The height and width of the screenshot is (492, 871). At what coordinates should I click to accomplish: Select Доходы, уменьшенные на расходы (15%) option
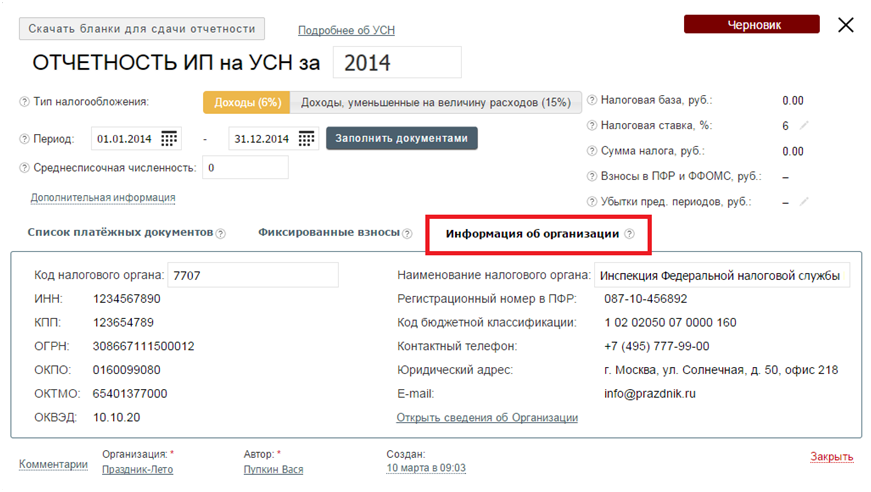(435, 102)
